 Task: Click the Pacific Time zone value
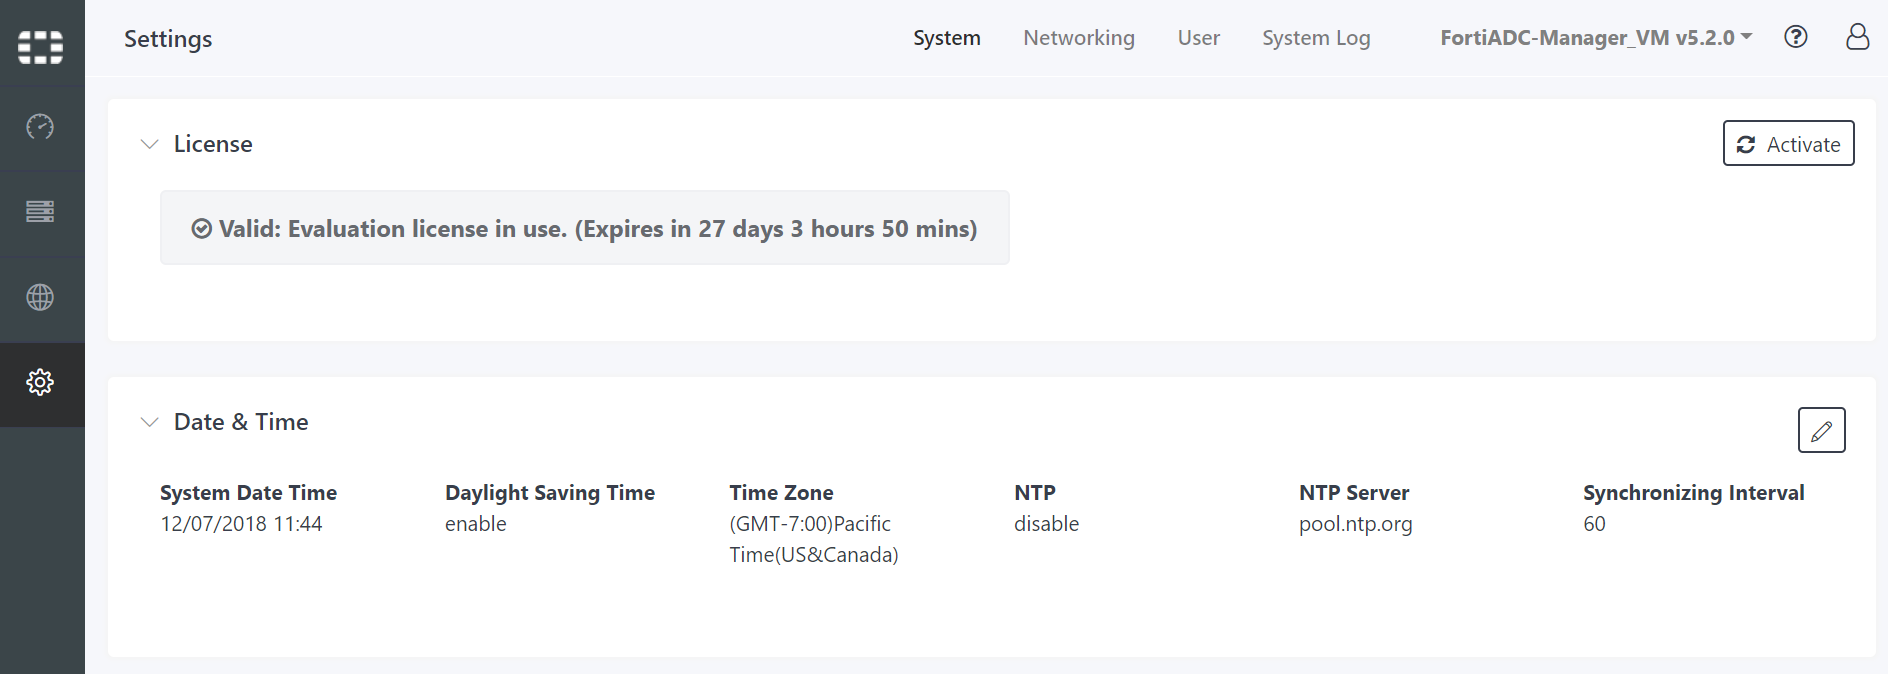[814, 539]
